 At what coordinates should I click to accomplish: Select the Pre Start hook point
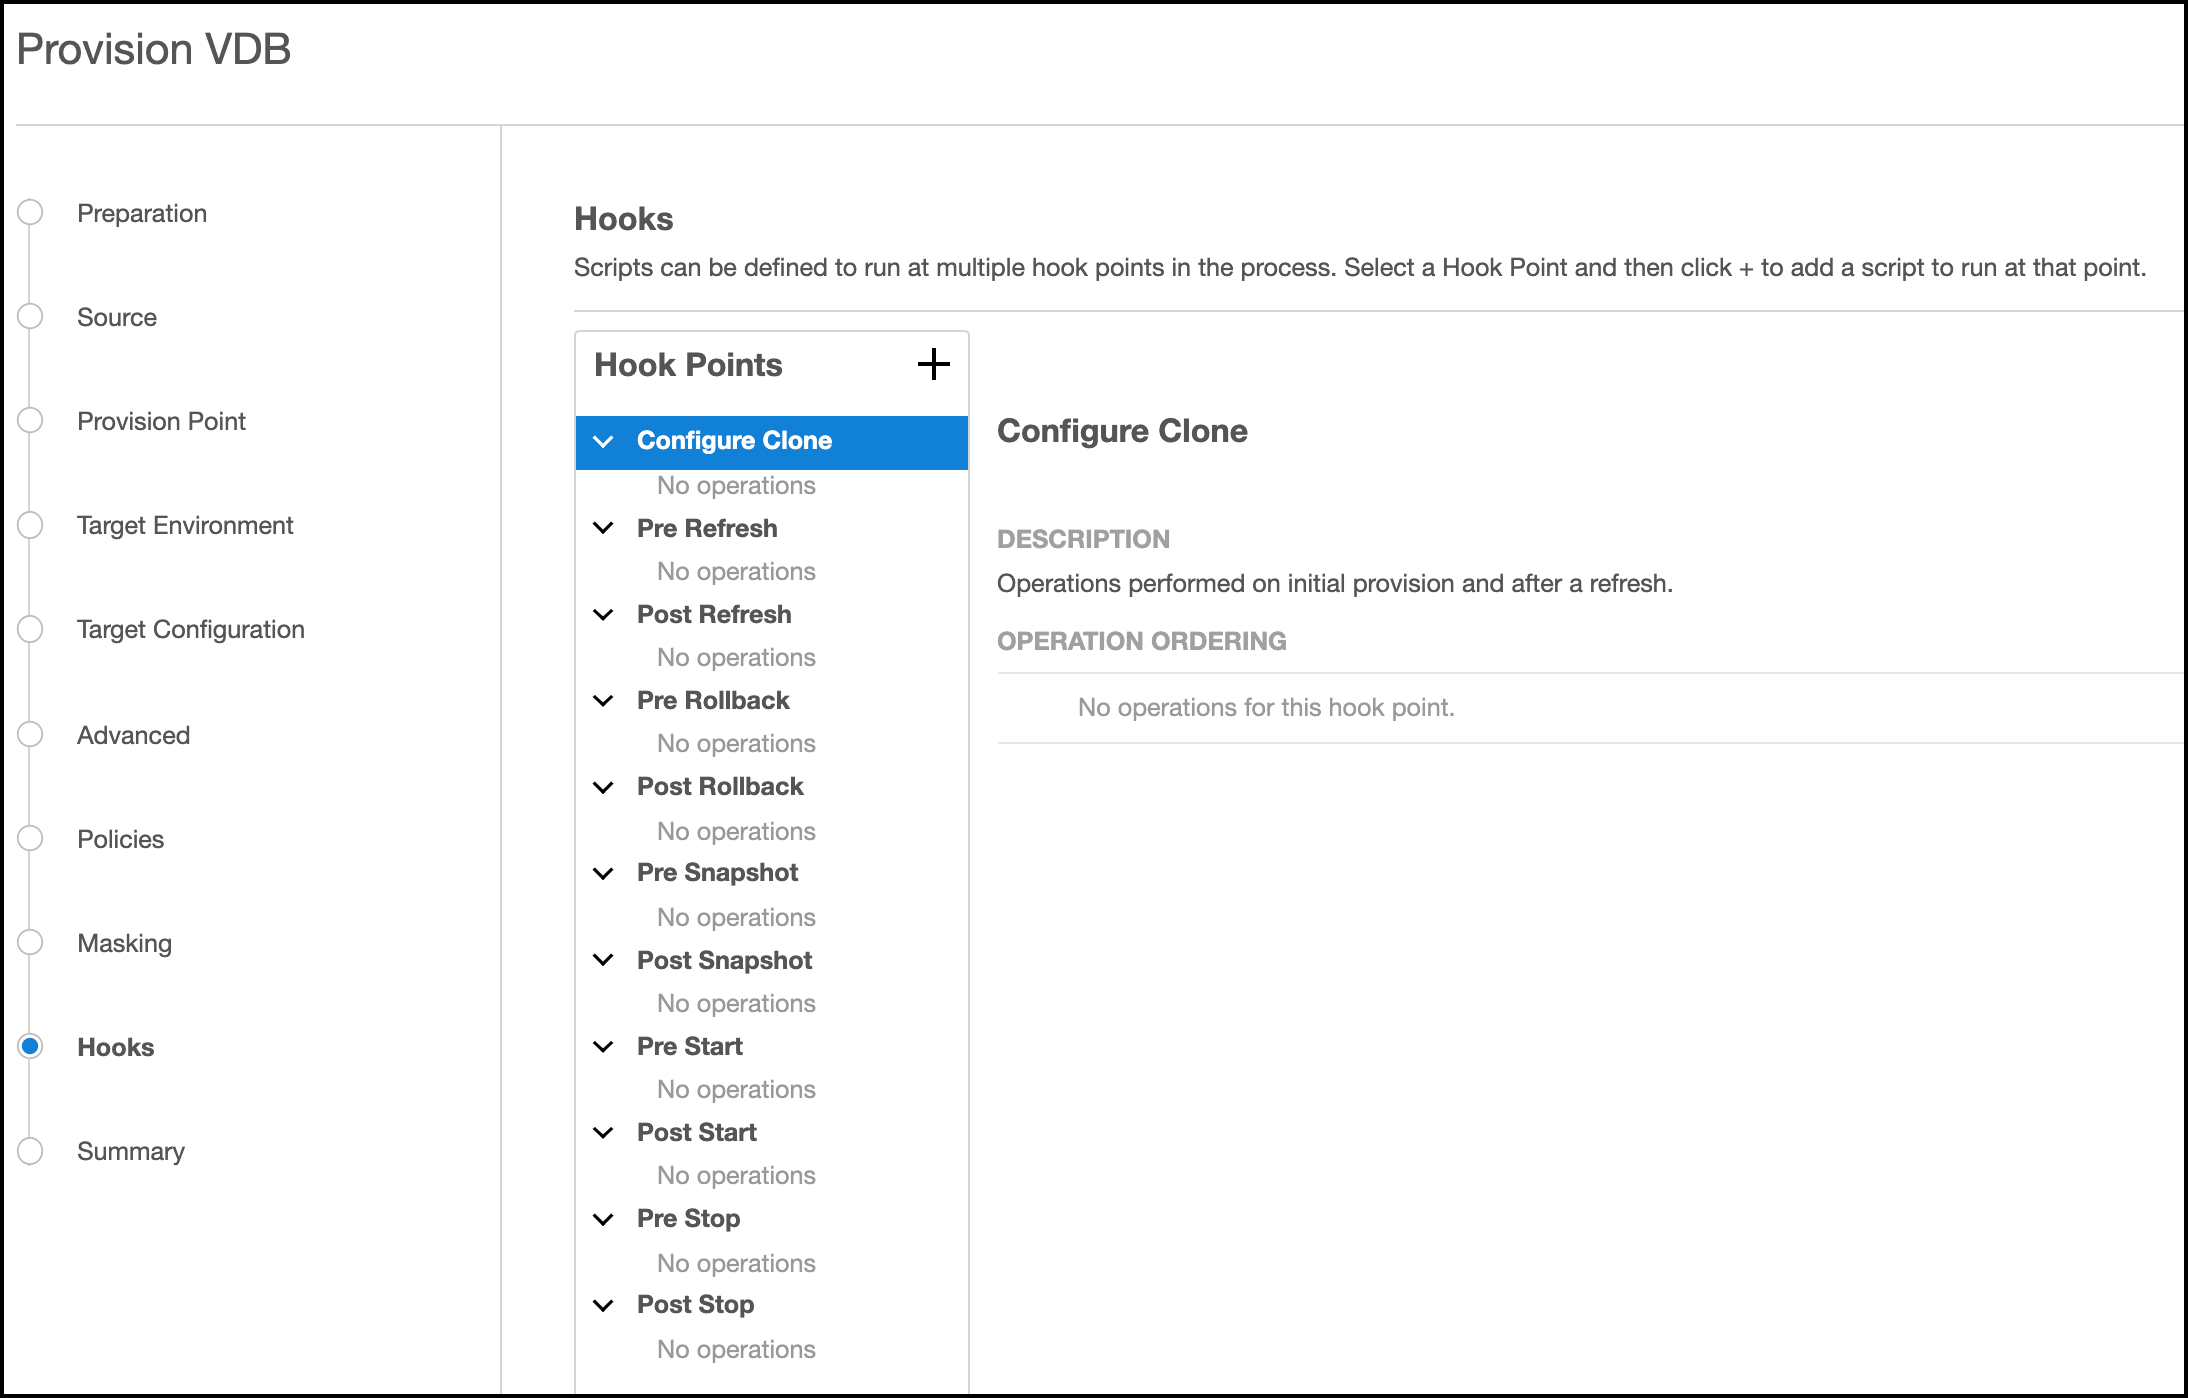coord(689,1046)
